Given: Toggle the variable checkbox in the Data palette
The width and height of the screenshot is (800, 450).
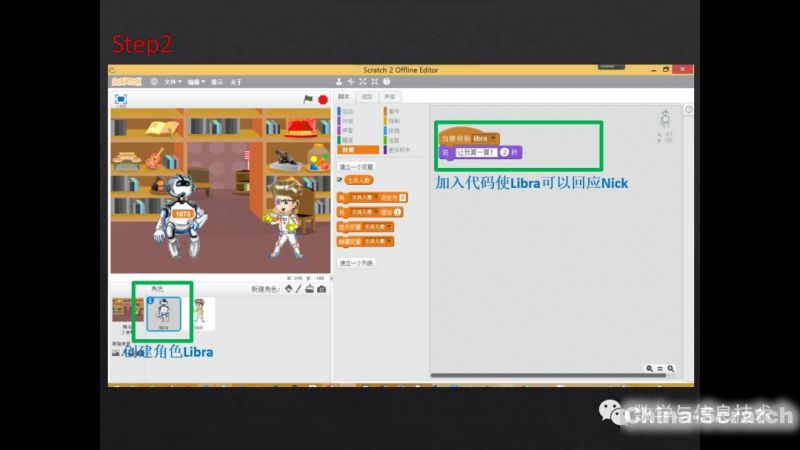Looking at the screenshot, I should tap(340, 180).
